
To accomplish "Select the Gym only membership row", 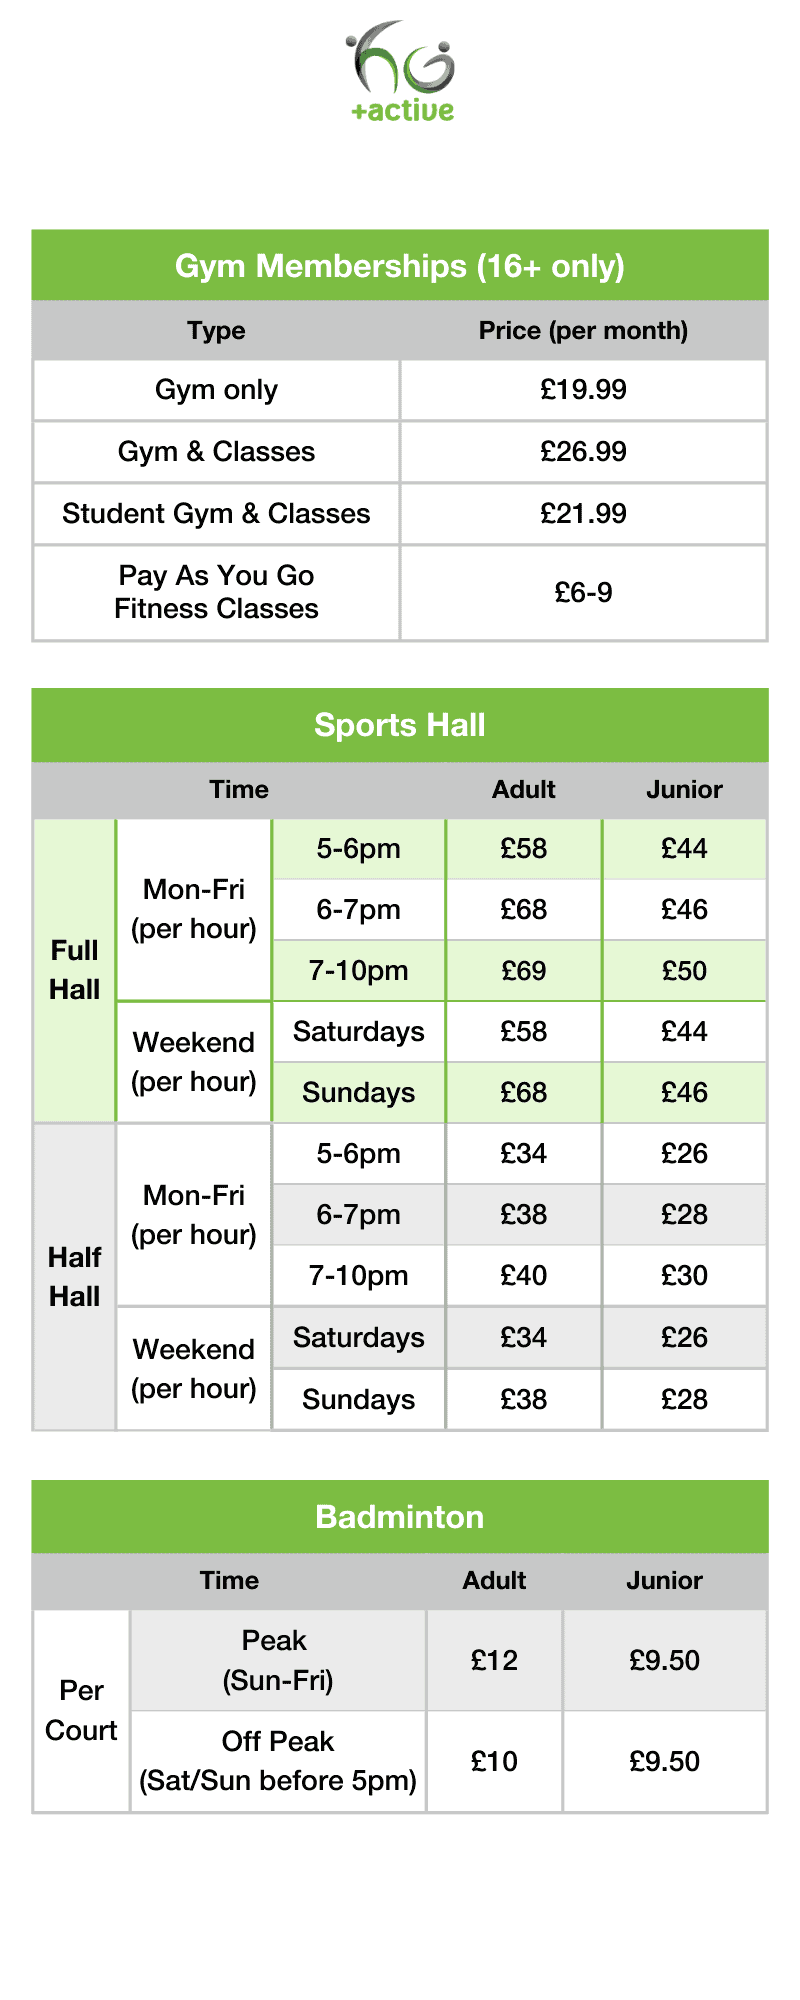I will click(x=216, y=390).
